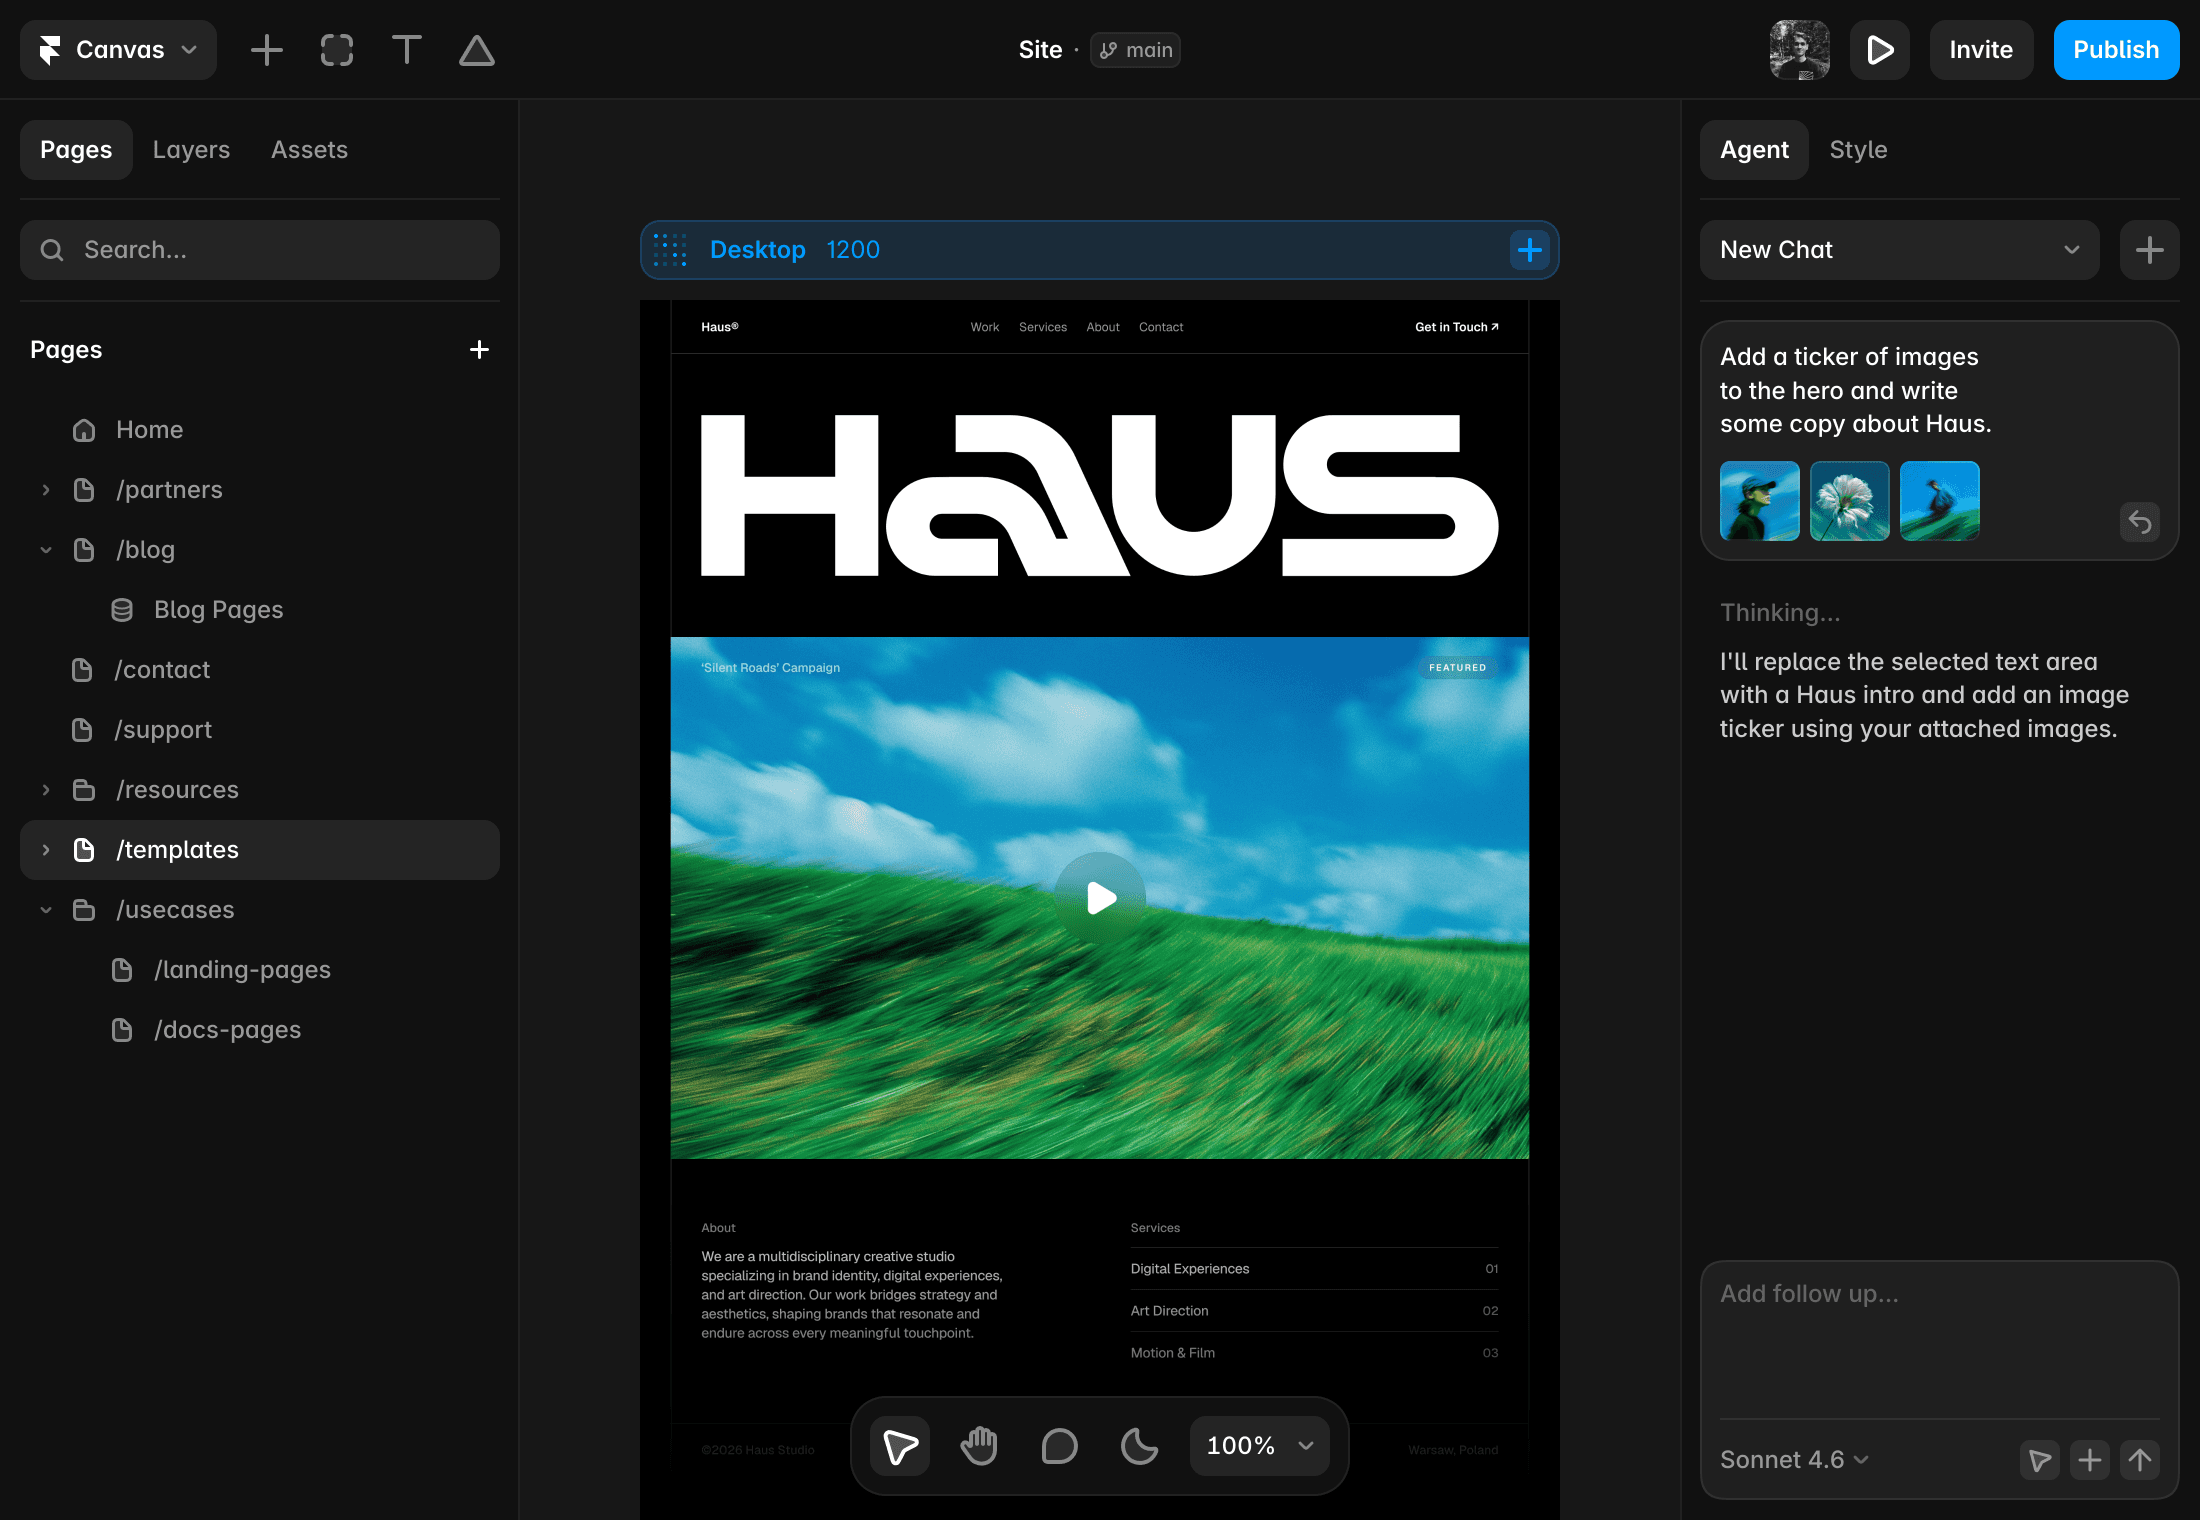Select the Frame tool icon
The width and height of the screenshot is (2200, 1520).
pyautogui.click(x=337, y=50)
